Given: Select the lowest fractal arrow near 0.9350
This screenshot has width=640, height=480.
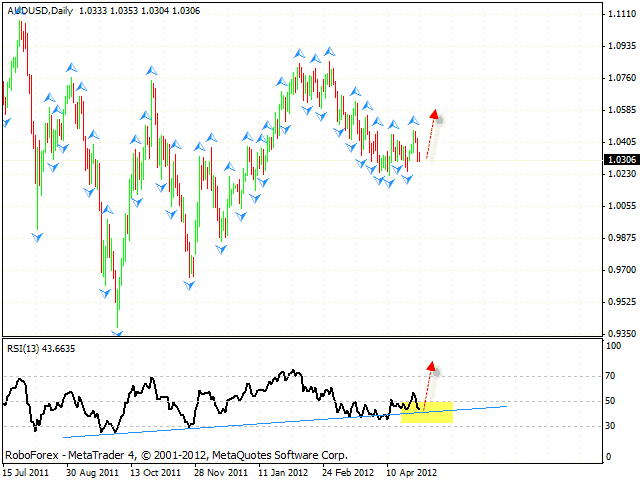Looking at the screenshot, I should click(118, 333).
